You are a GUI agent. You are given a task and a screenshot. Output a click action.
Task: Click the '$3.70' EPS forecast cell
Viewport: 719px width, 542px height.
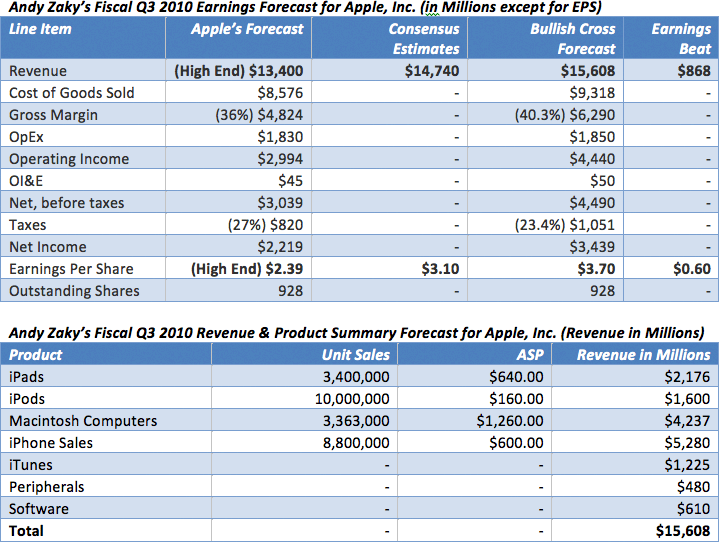596,269
